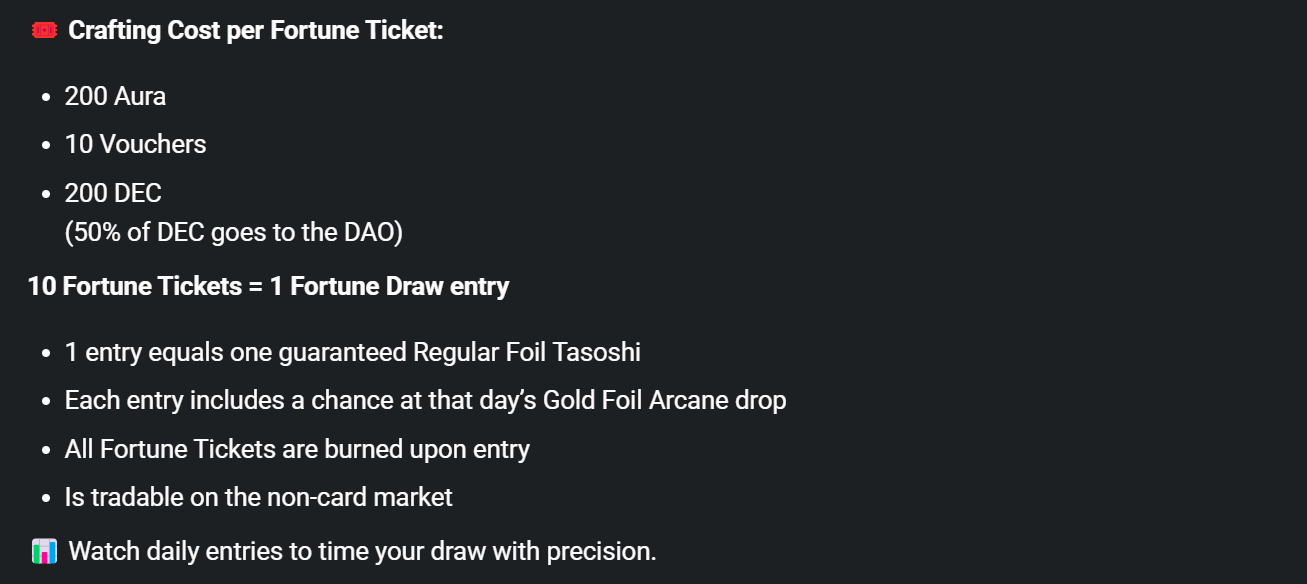Click the bullet before 200 DEC
The height and width of the screenshot is (584, 1307).
46,194
